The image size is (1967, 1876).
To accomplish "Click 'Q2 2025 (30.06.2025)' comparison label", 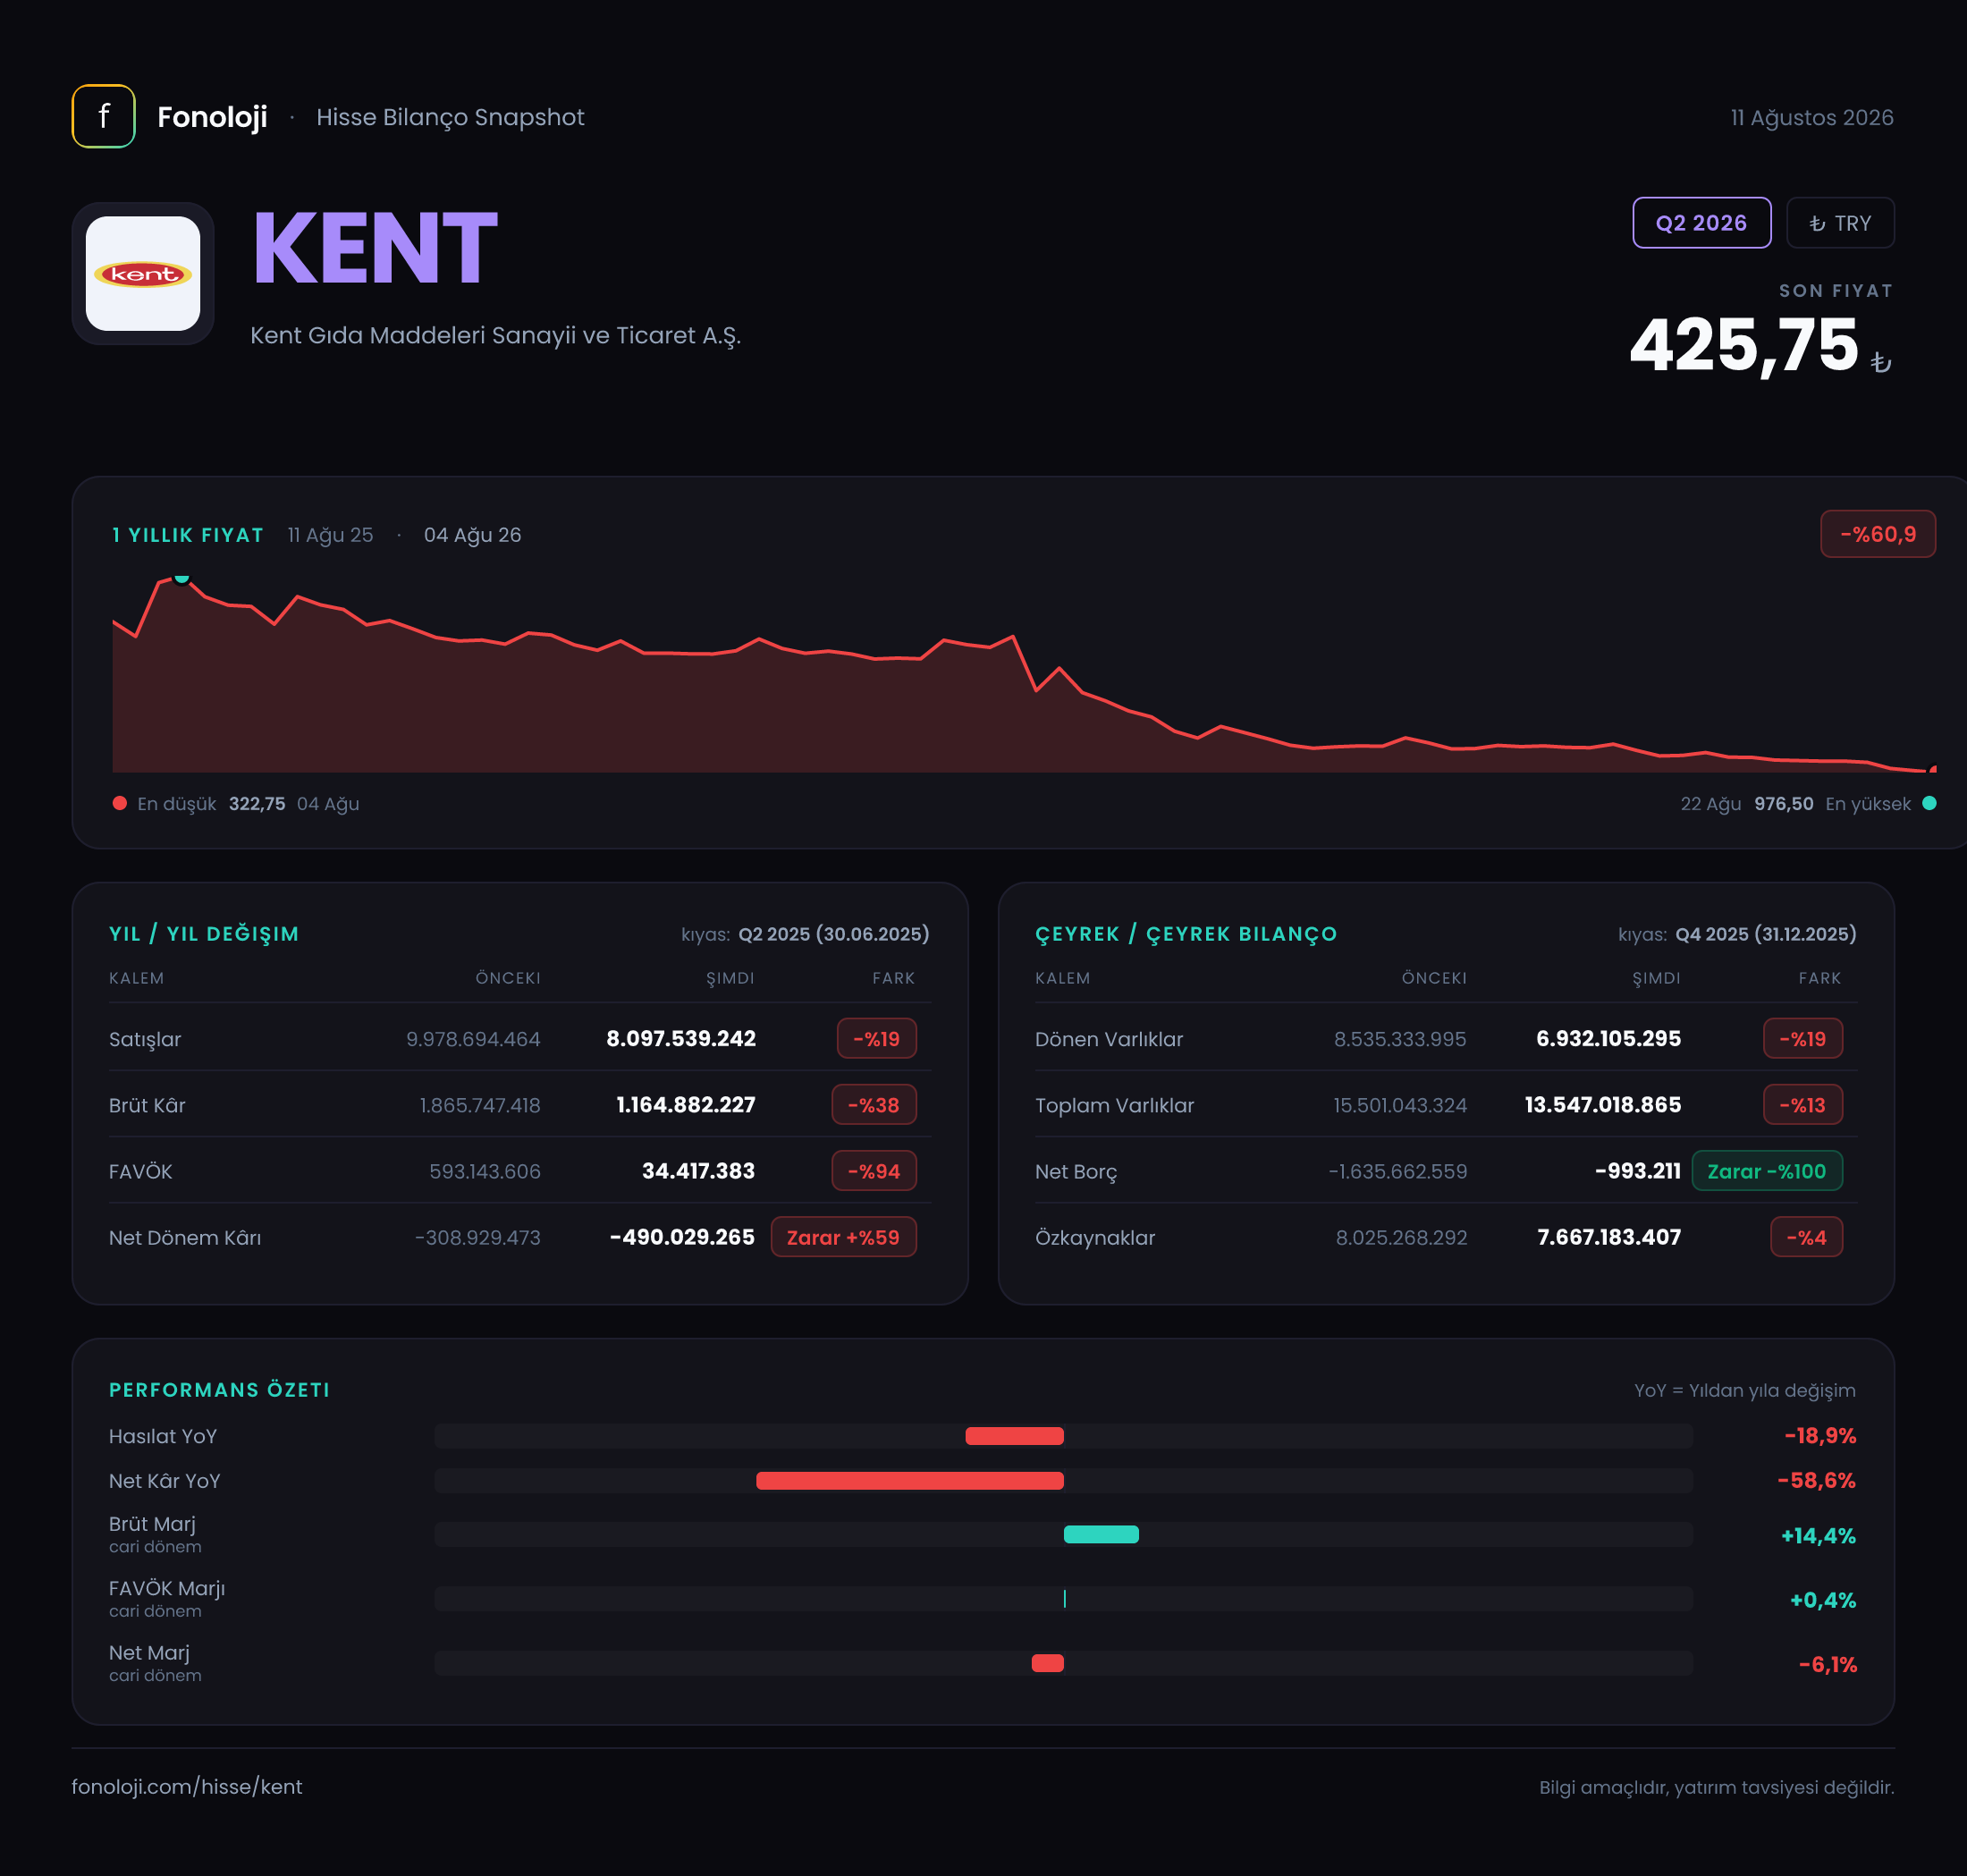I will tap(833, 933).
